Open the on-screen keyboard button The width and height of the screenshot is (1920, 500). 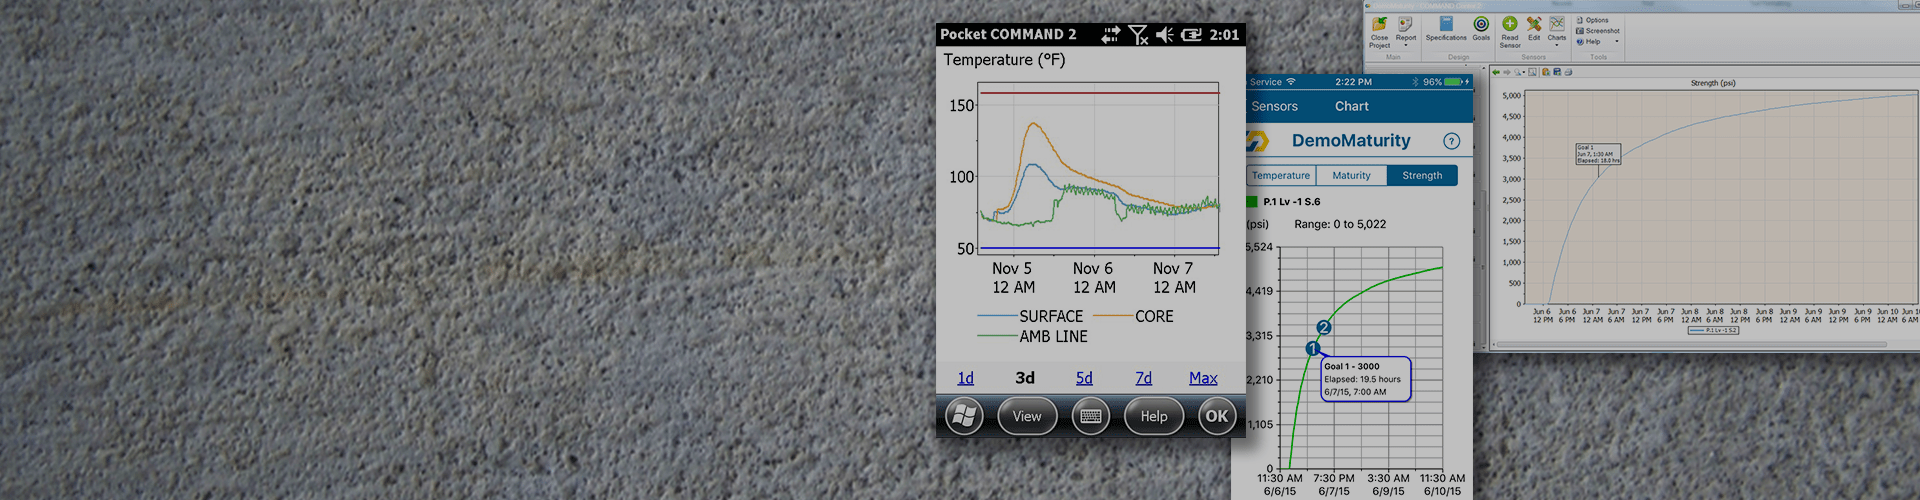coord(1091,416)
